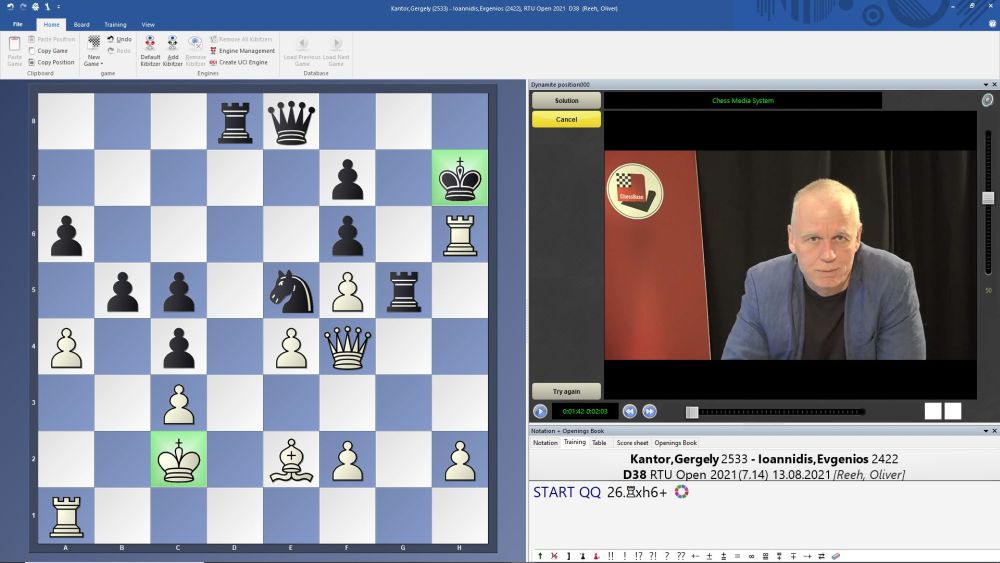Click the eraser icon in annotation toolbar
Viewport: 1000px width, 563px height.
(x=836, y=555)
